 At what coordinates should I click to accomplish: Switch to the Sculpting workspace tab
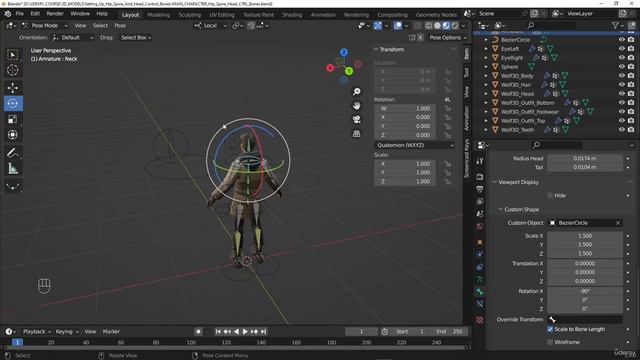189,15
